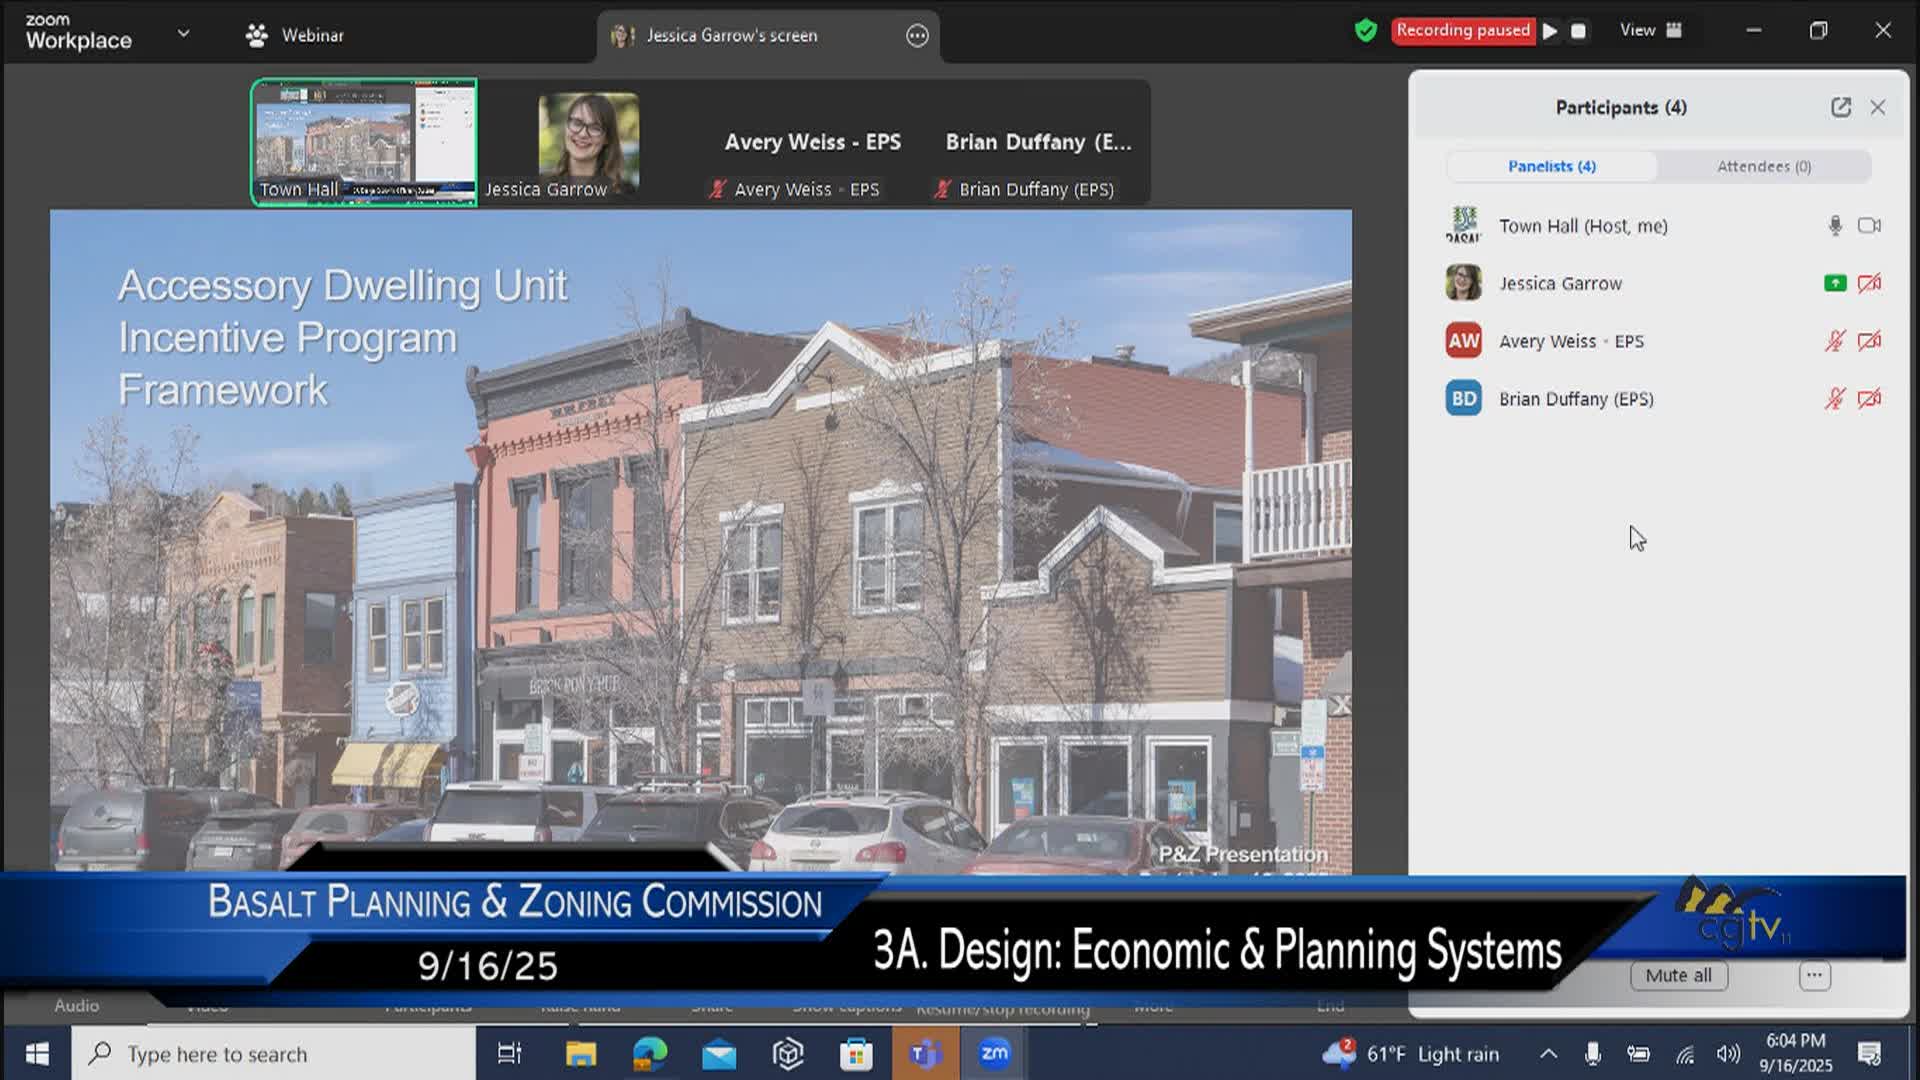Mute Town Hall's microphone
Screen dimensions: 1920x1080
coord(1835,225)
